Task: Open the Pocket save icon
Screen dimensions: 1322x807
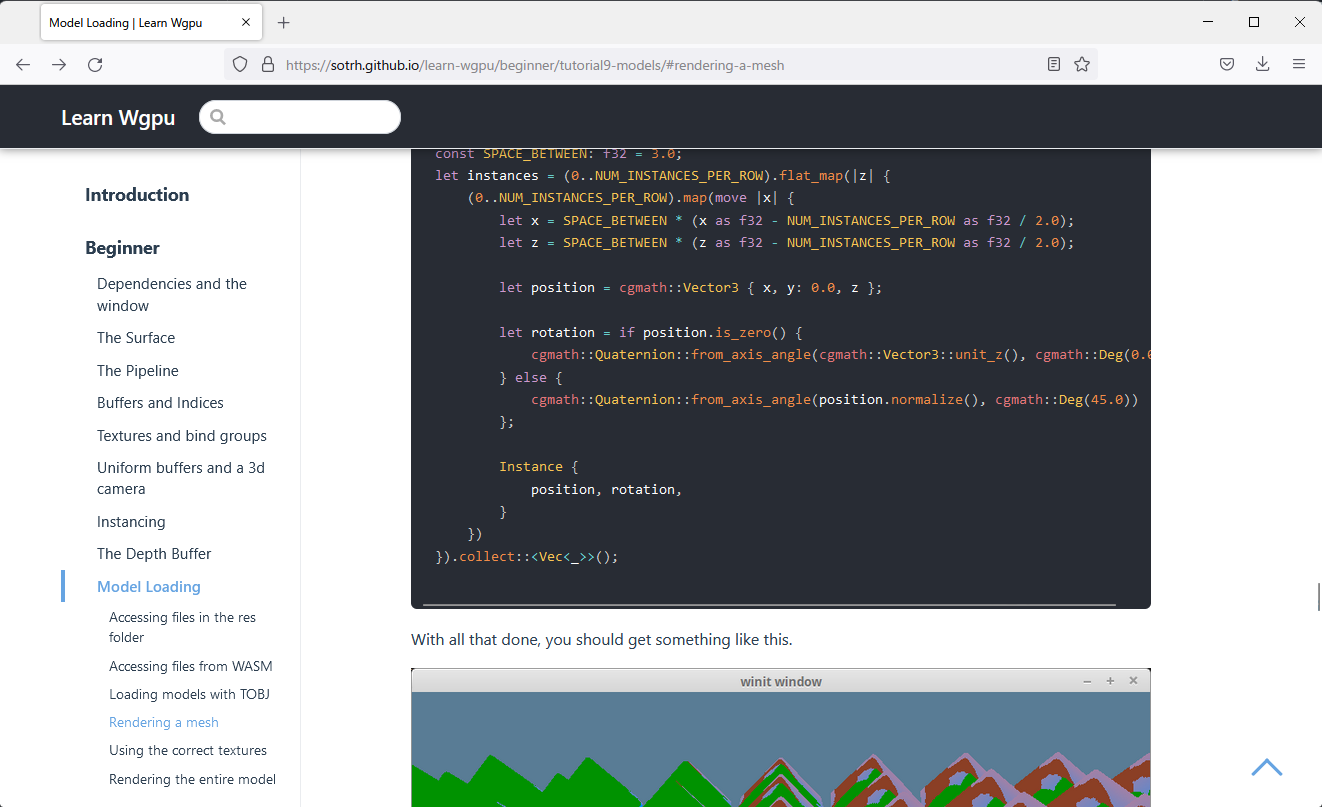Action: click(1227, 64)
